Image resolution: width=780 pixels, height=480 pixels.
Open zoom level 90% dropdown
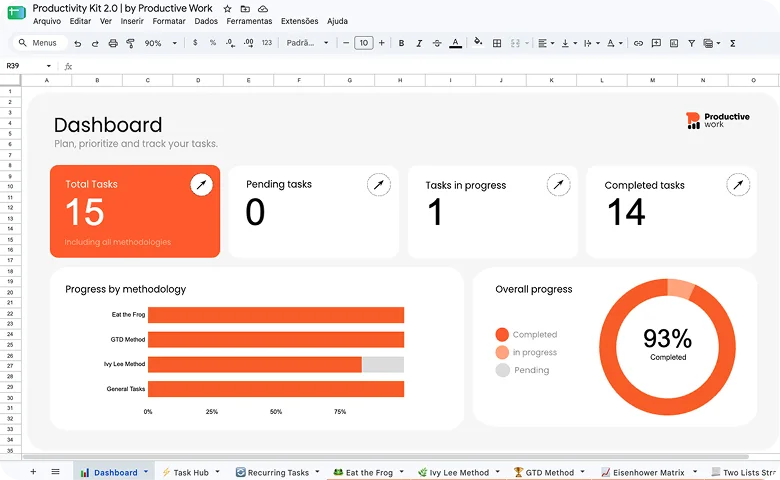coord(160,43)
